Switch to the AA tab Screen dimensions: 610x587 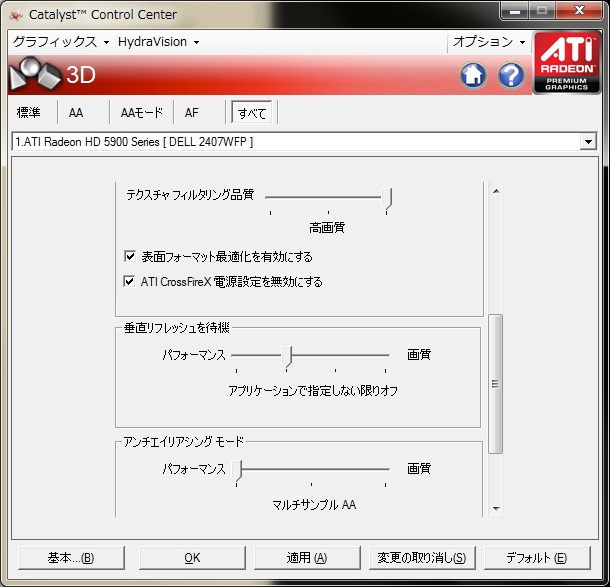(76, 113)
